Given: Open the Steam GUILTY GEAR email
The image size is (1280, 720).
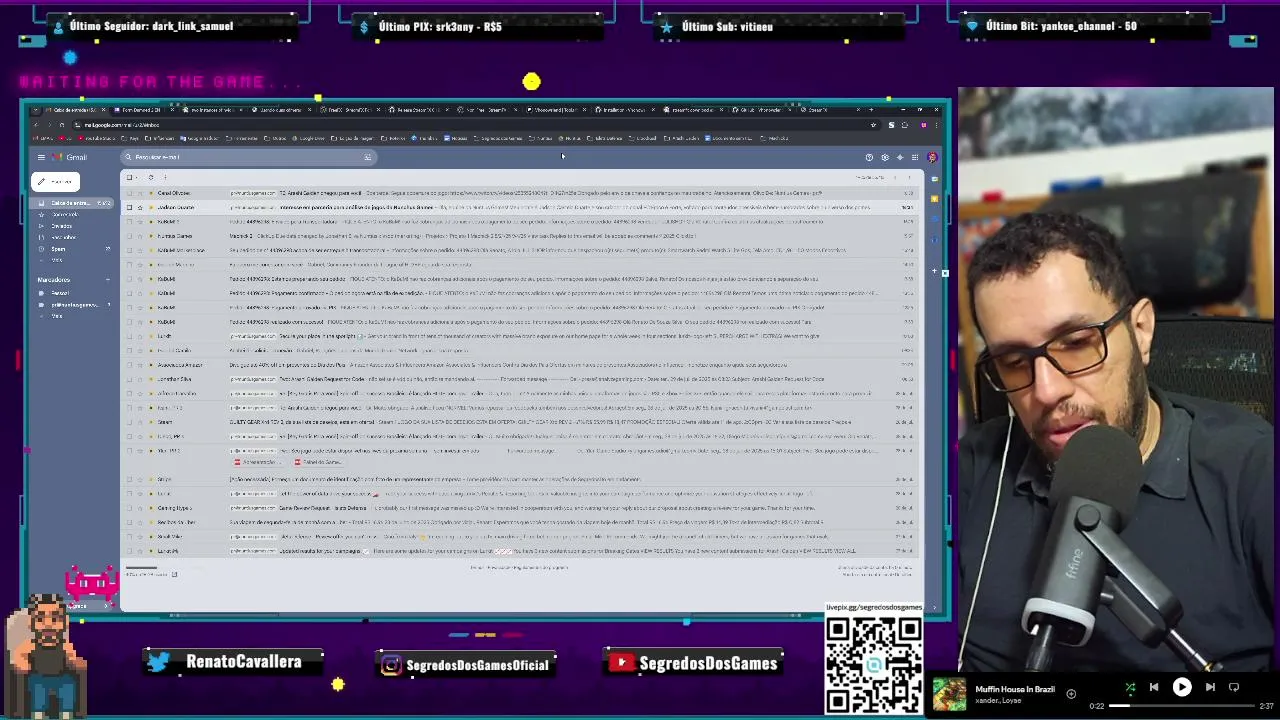Looking at the screenshot, I should tap(520, 422).
